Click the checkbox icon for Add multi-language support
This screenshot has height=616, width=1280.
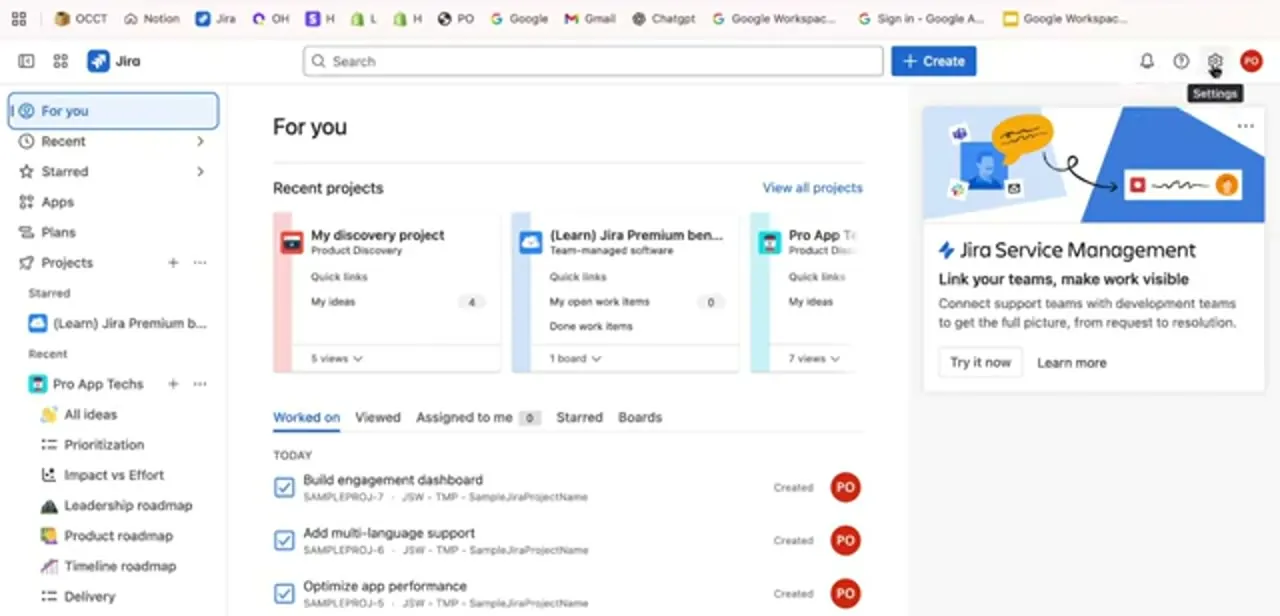(x=284, y=540)
